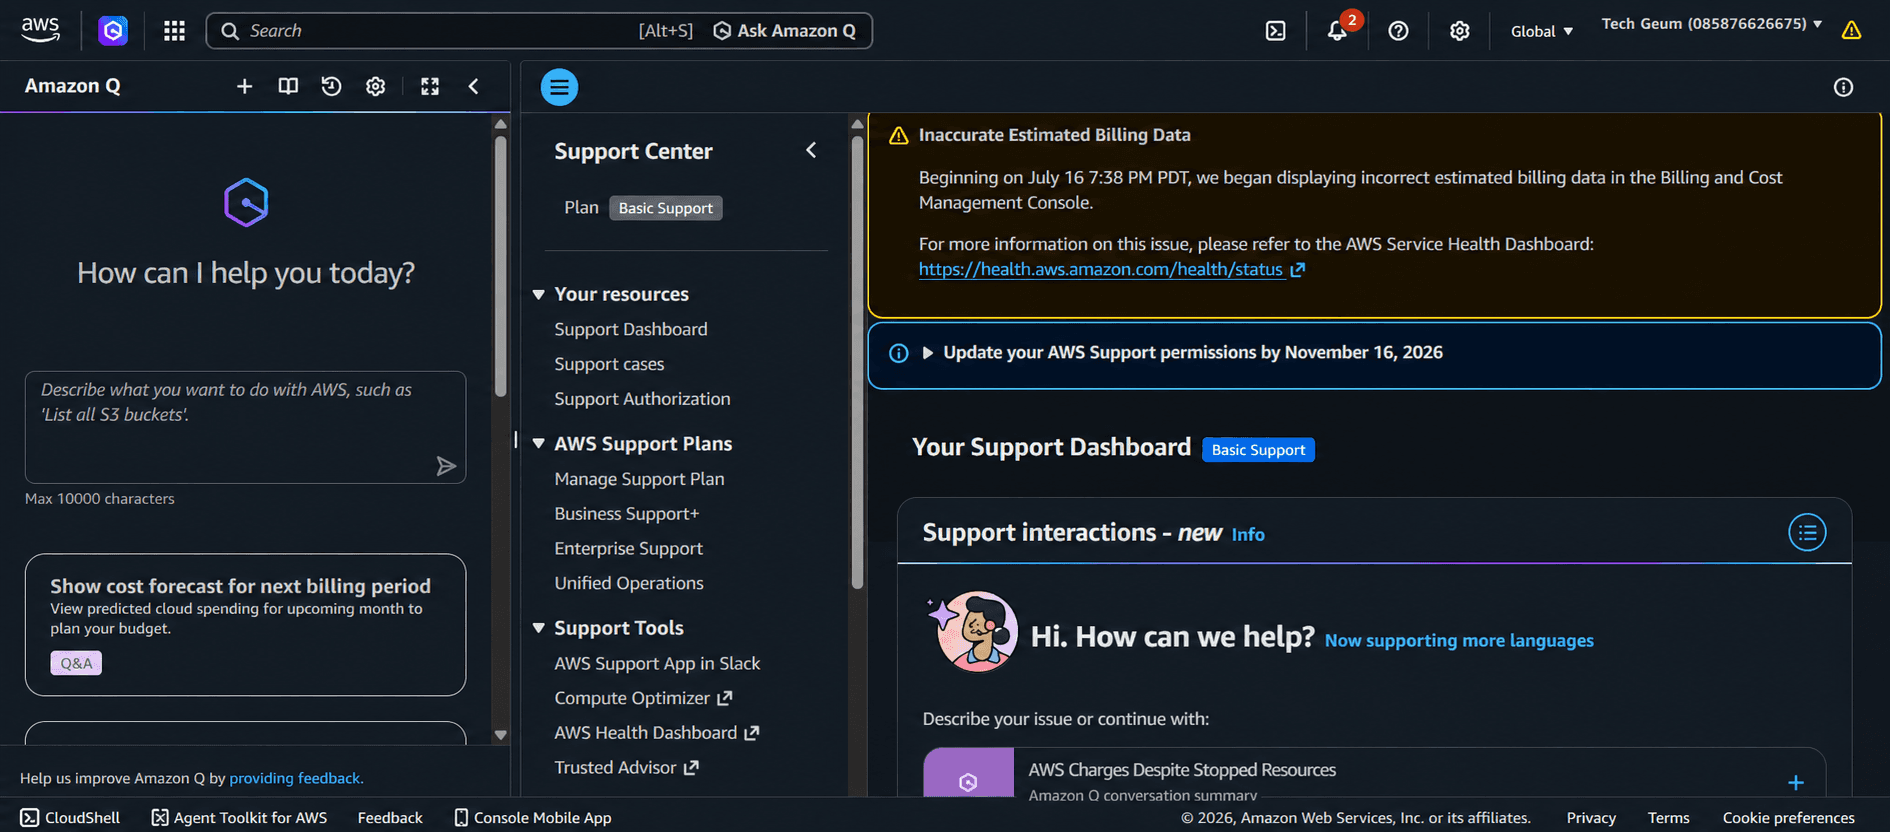The width and height of the screenshot is (1890, 832).
Task: Open Now supporting more languages link
Action: (x=1459, y=641)
